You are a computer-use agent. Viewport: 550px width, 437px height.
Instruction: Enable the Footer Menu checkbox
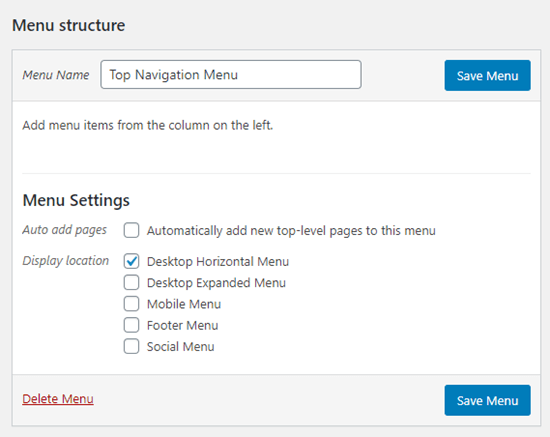[132, 325]
